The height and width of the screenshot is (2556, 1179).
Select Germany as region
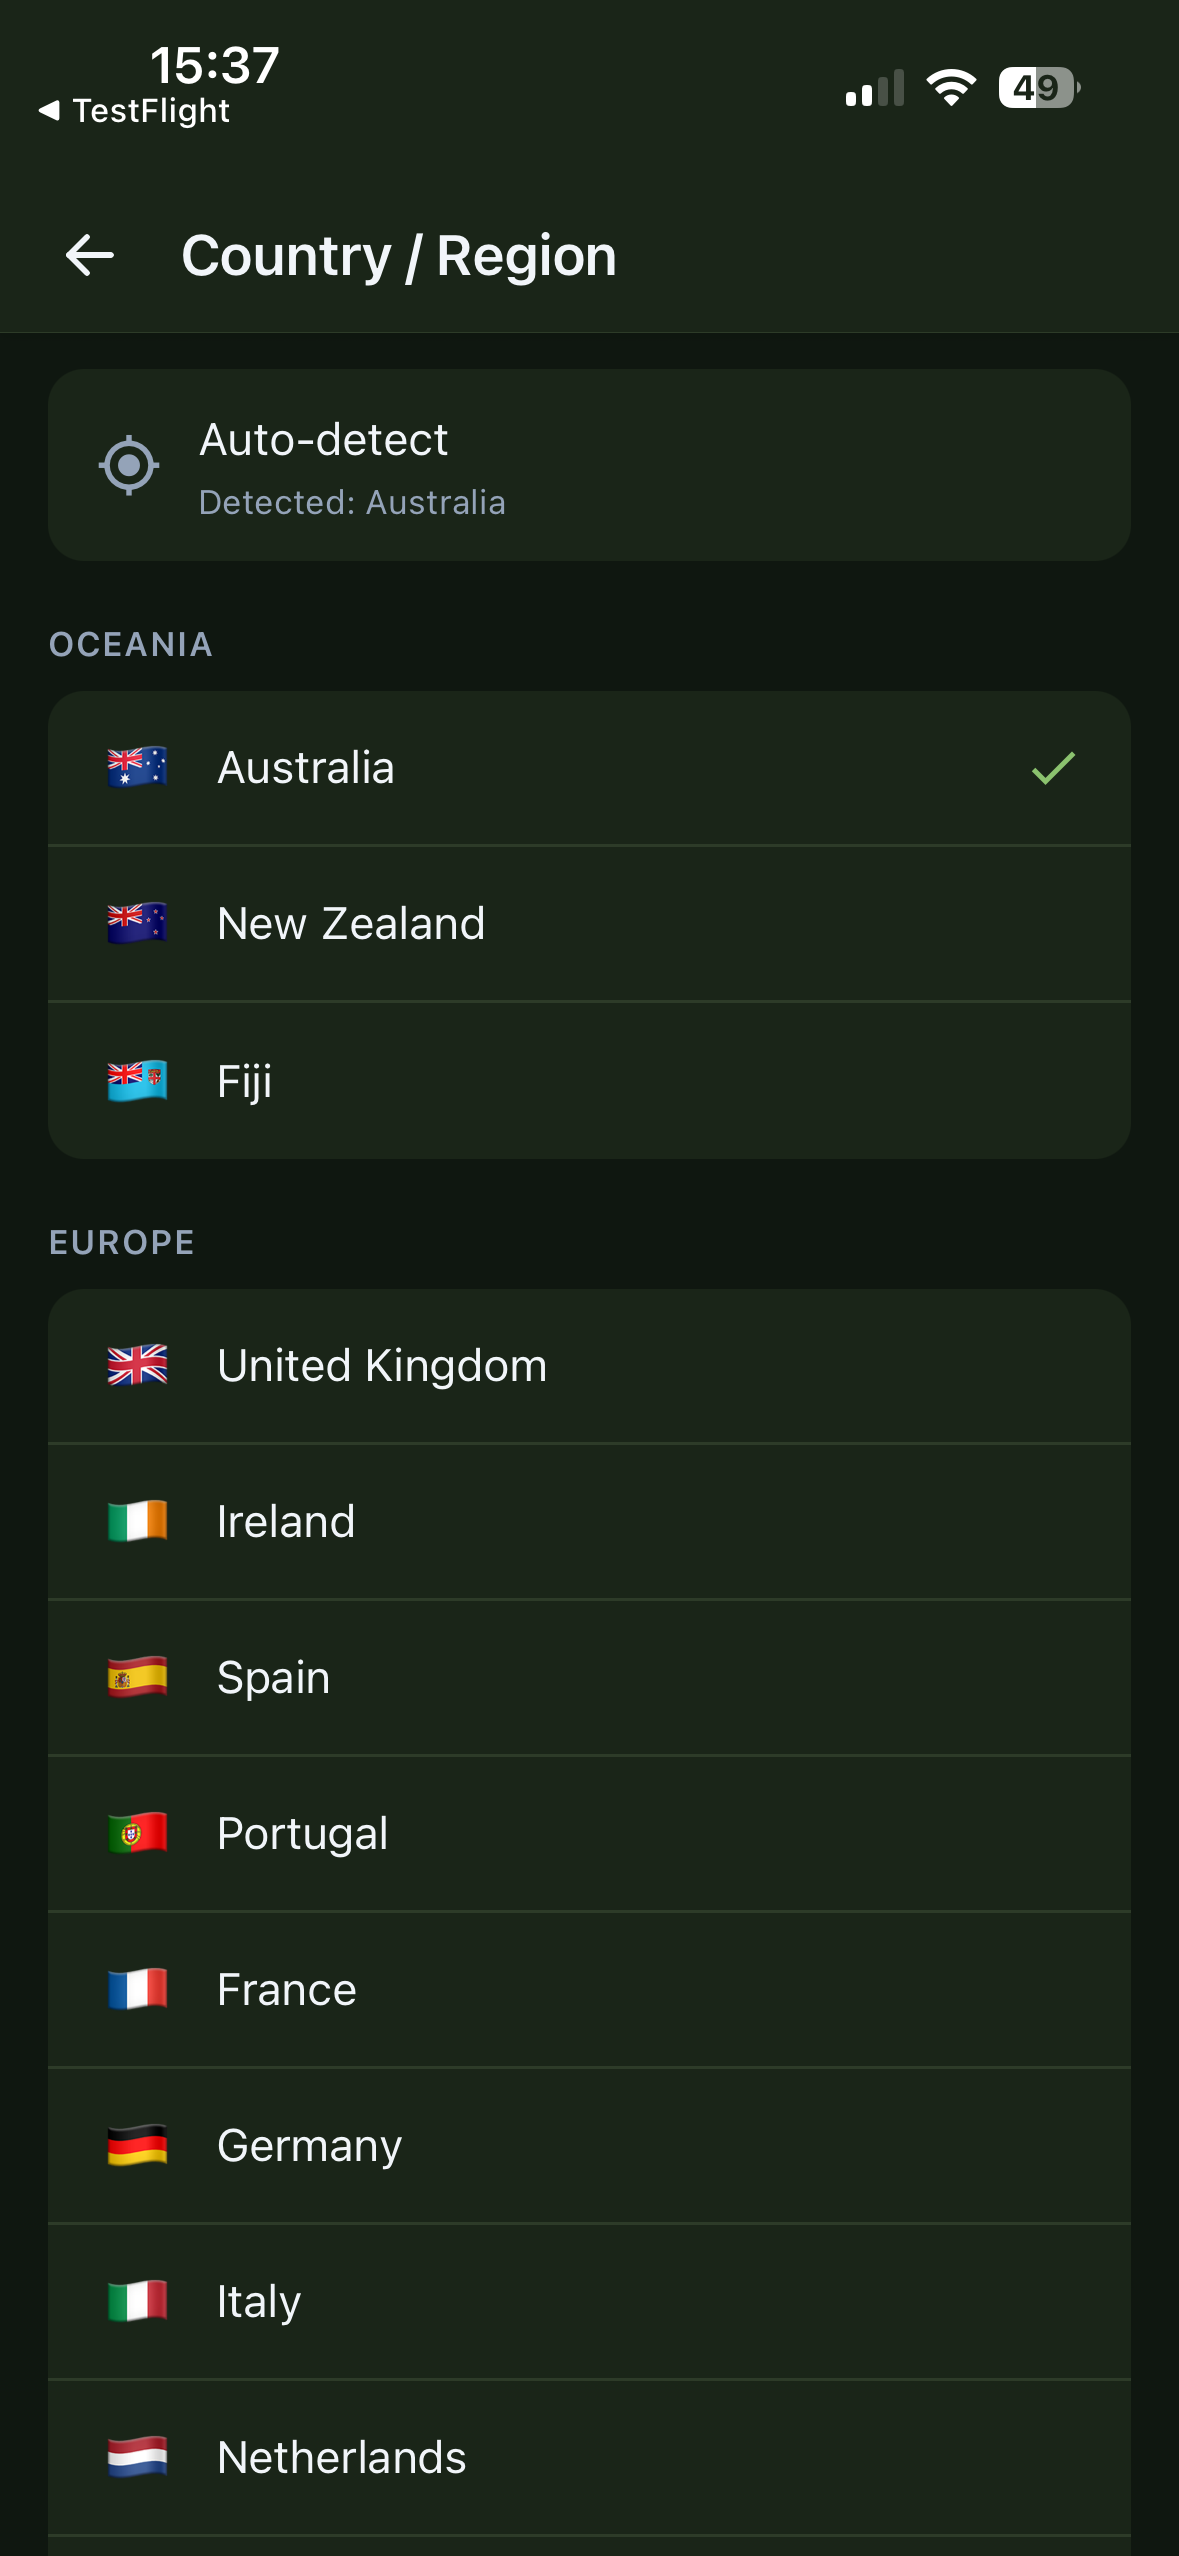pyautogui.click(x=588, y=2146)
